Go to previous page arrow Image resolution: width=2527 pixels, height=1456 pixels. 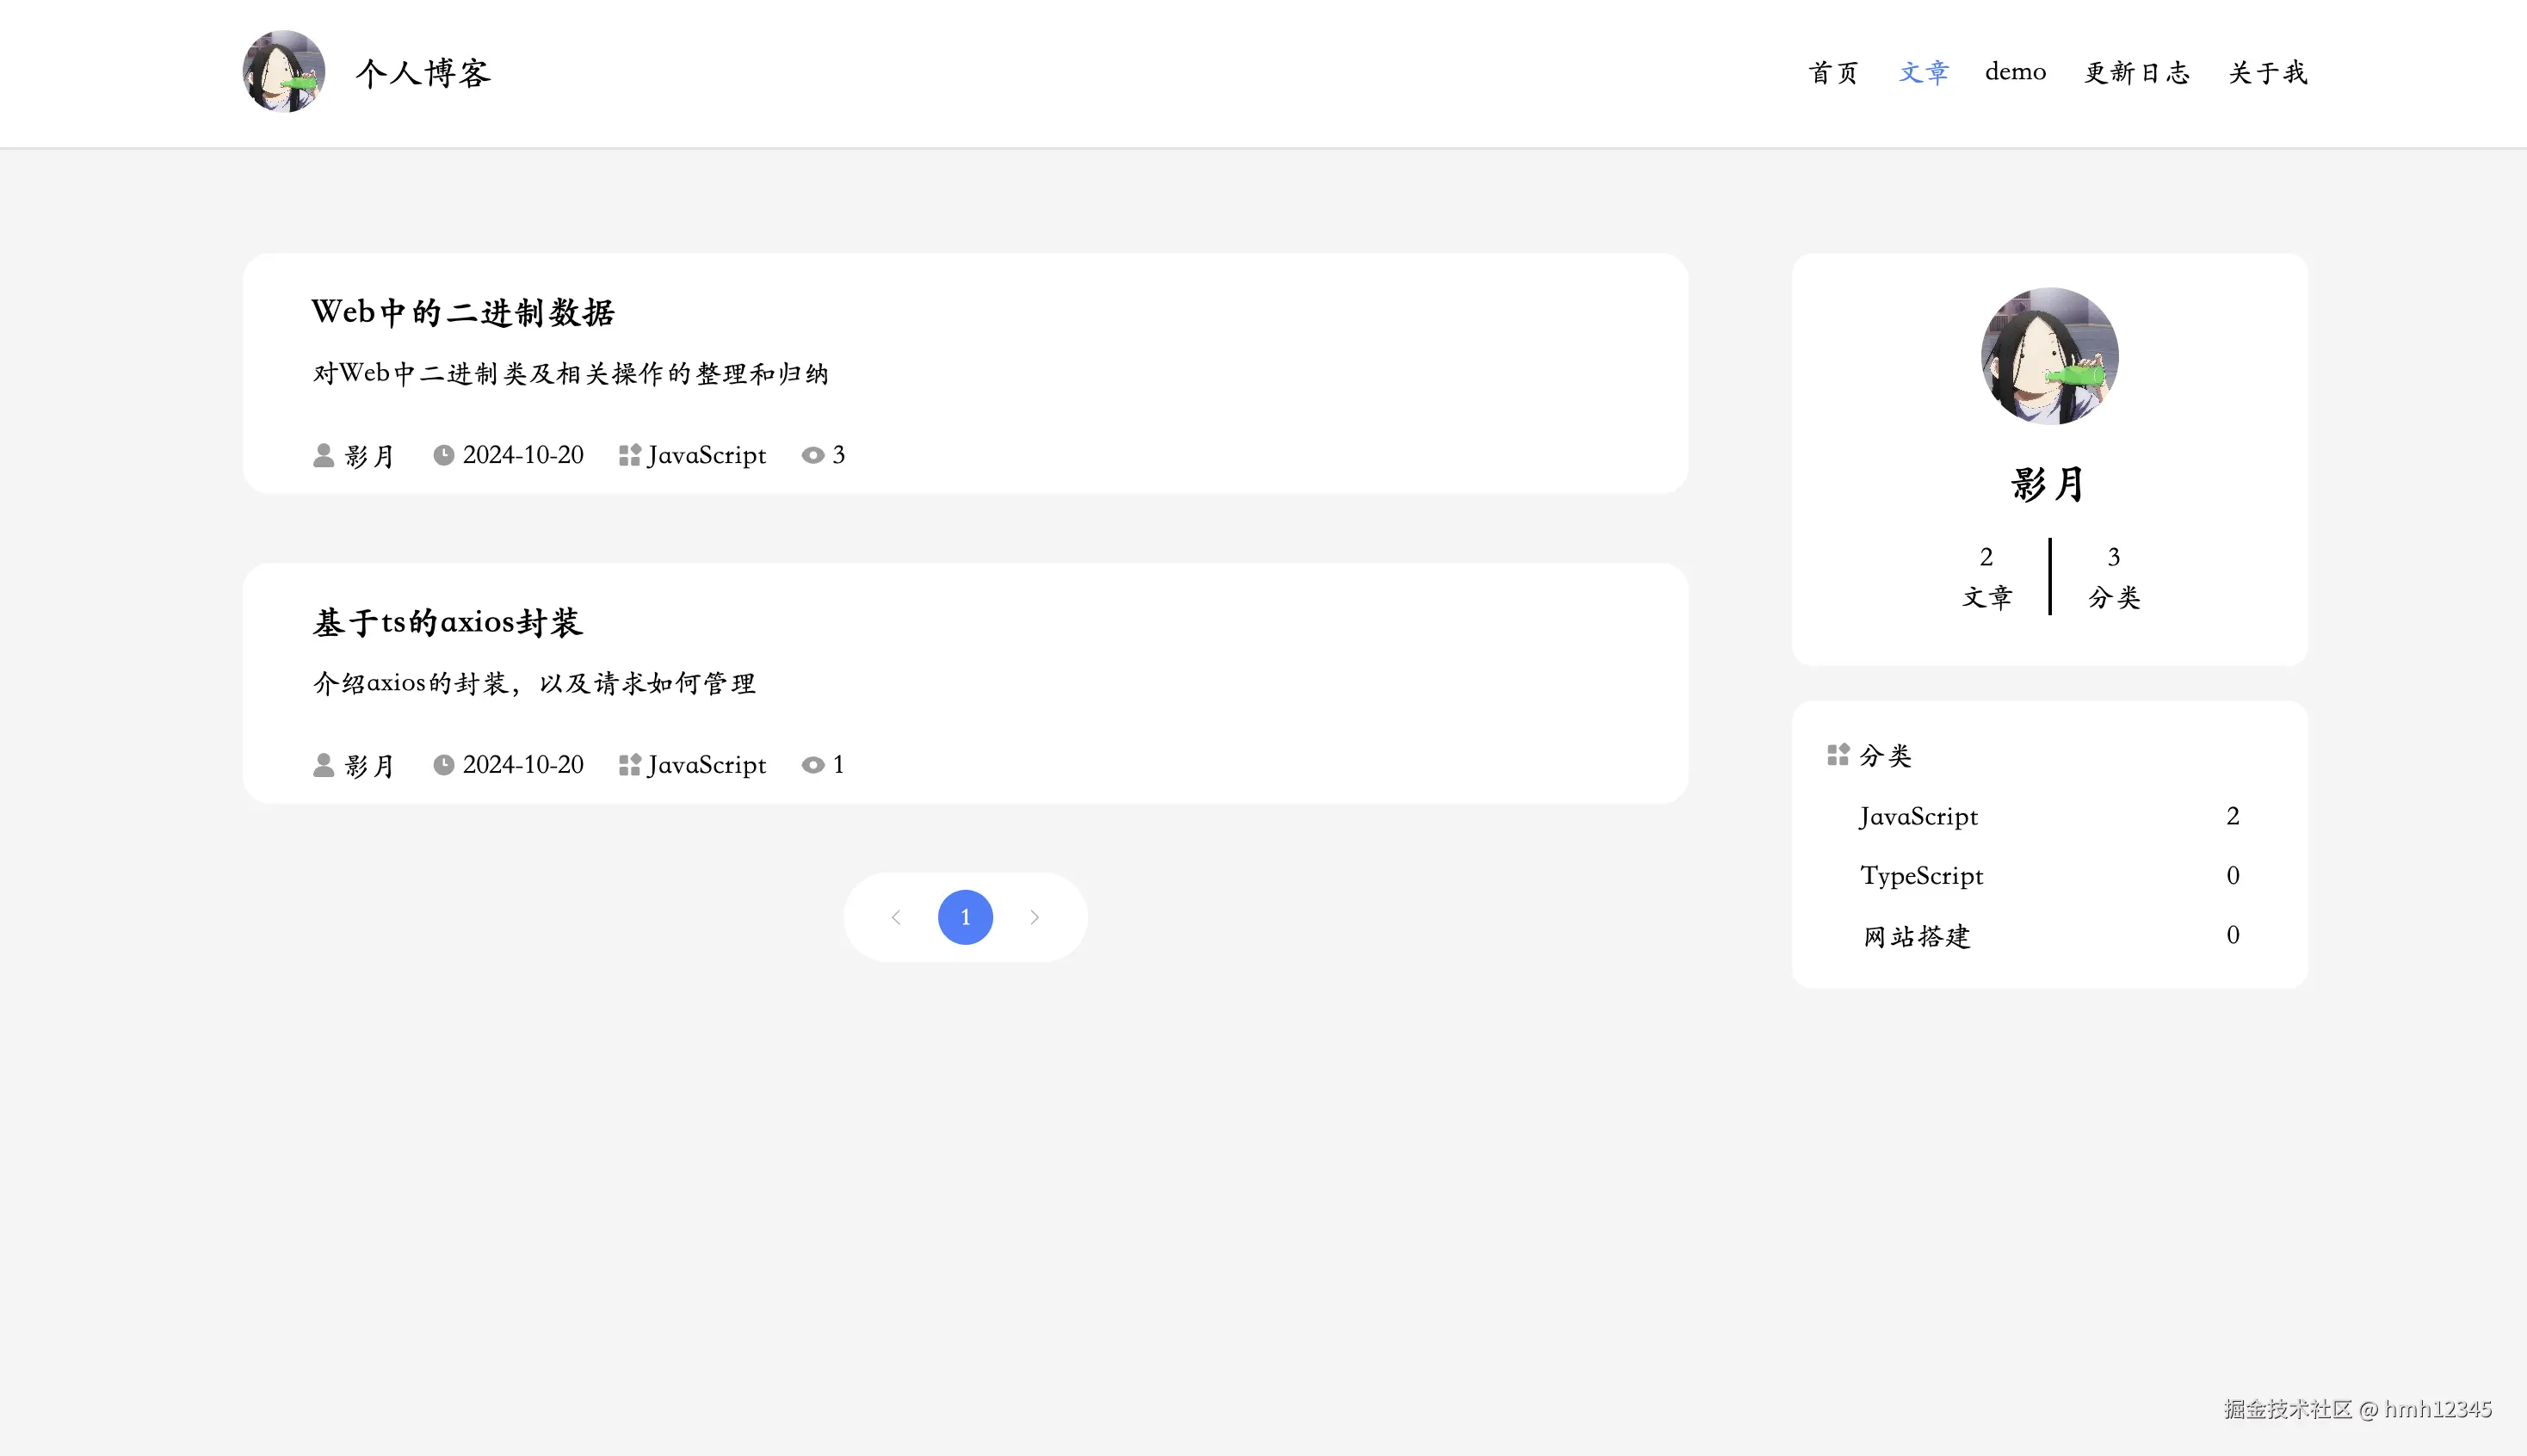point(896,917)
